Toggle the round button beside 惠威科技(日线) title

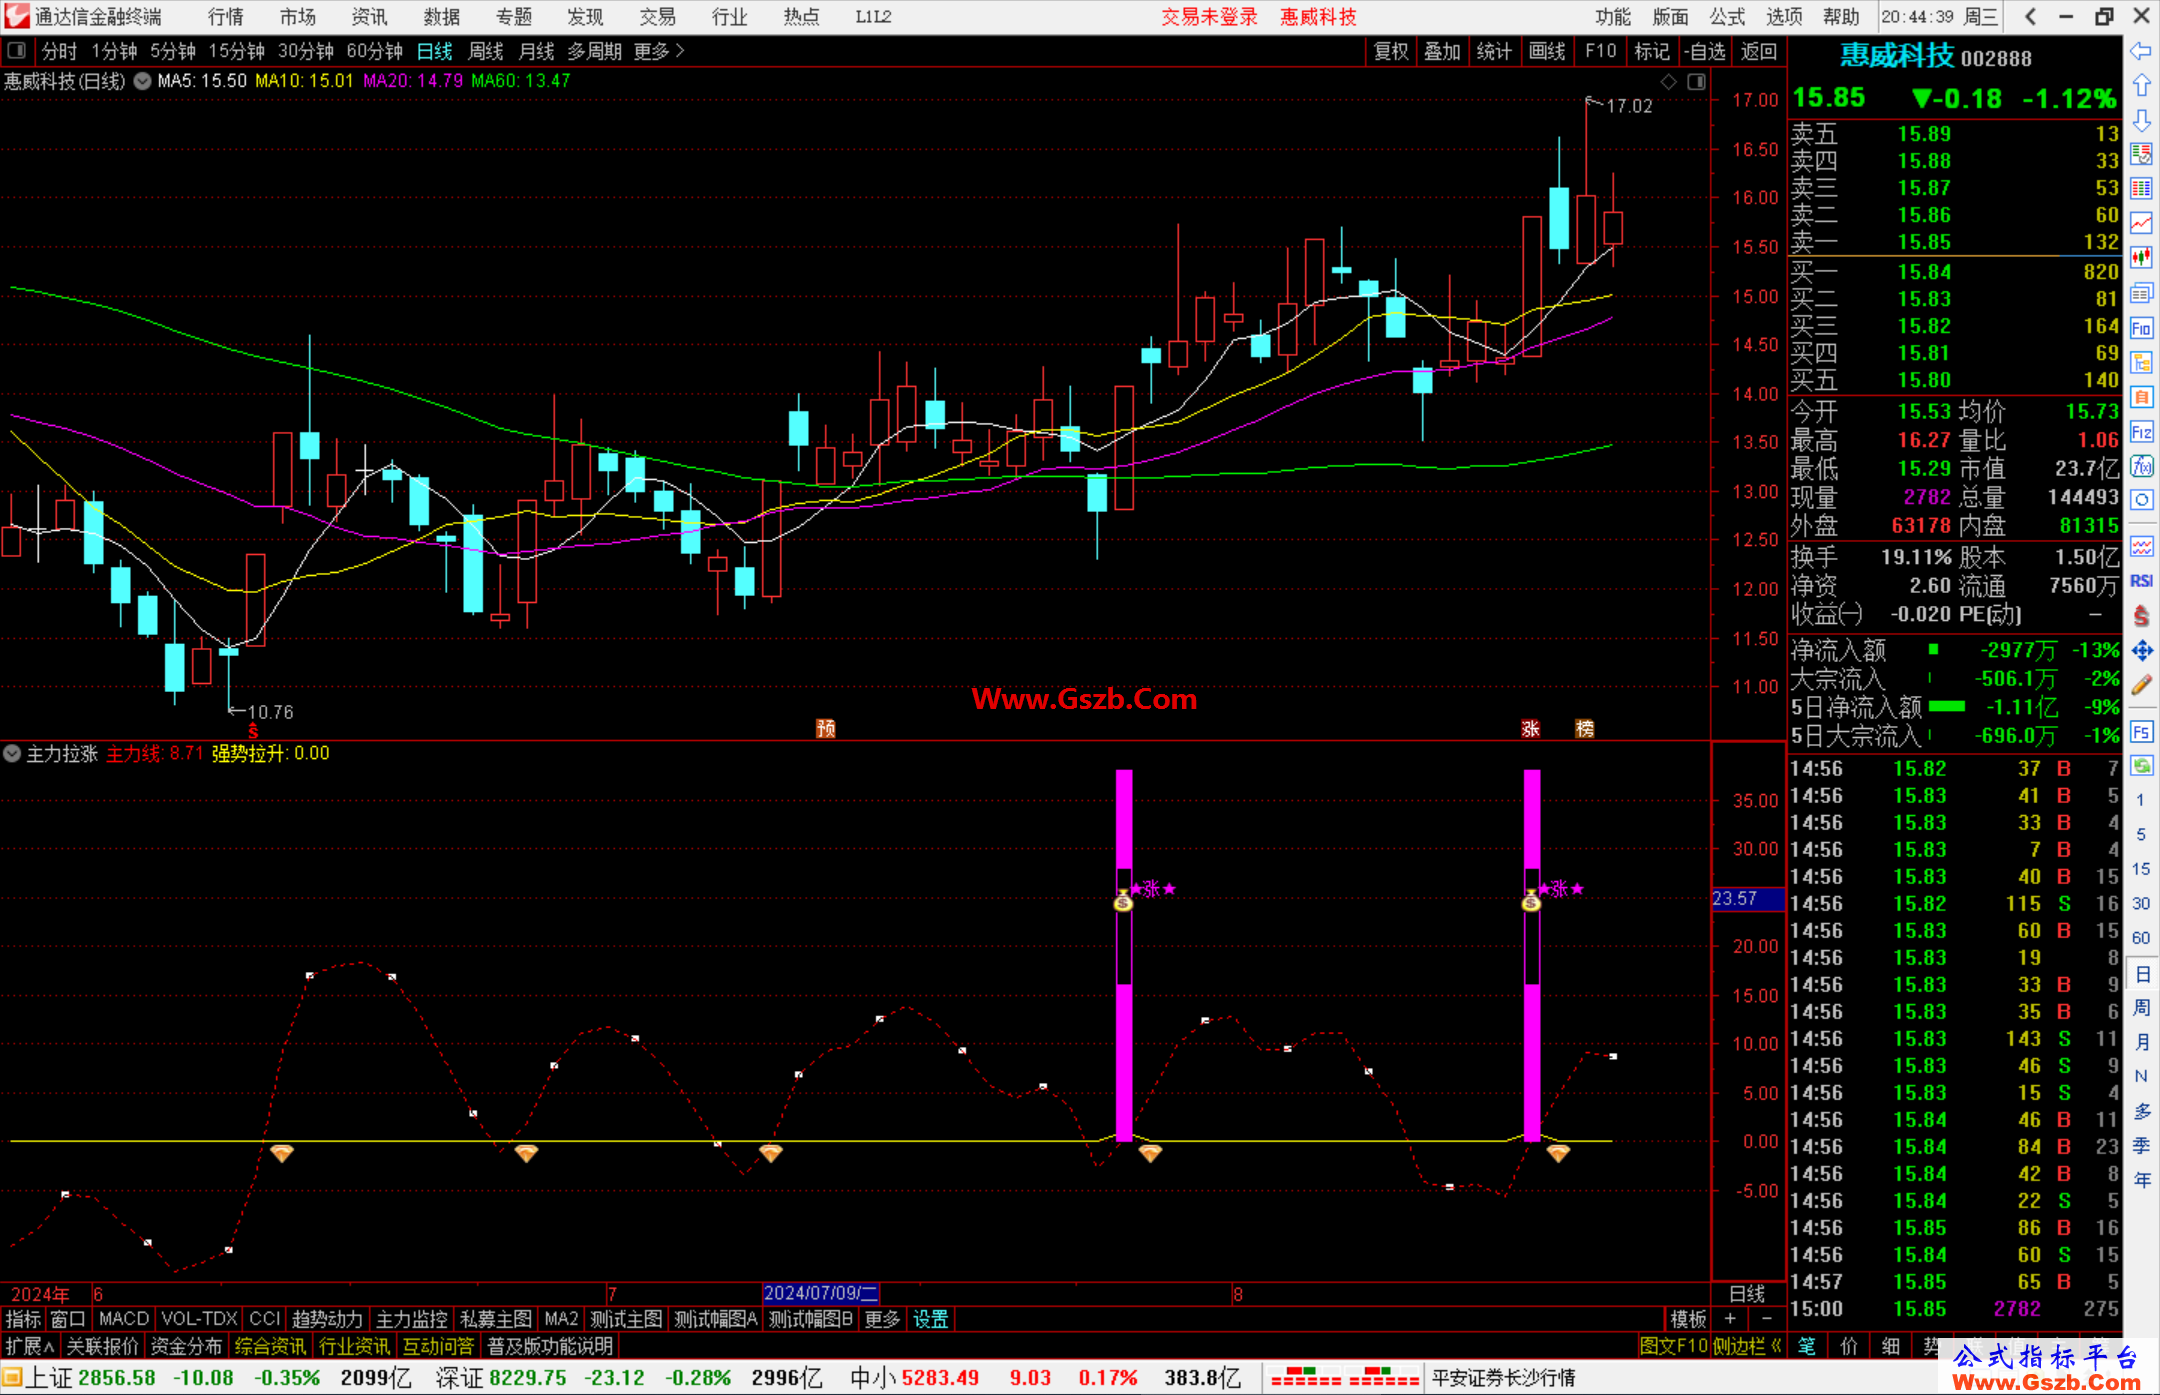(x=143, y=82)
